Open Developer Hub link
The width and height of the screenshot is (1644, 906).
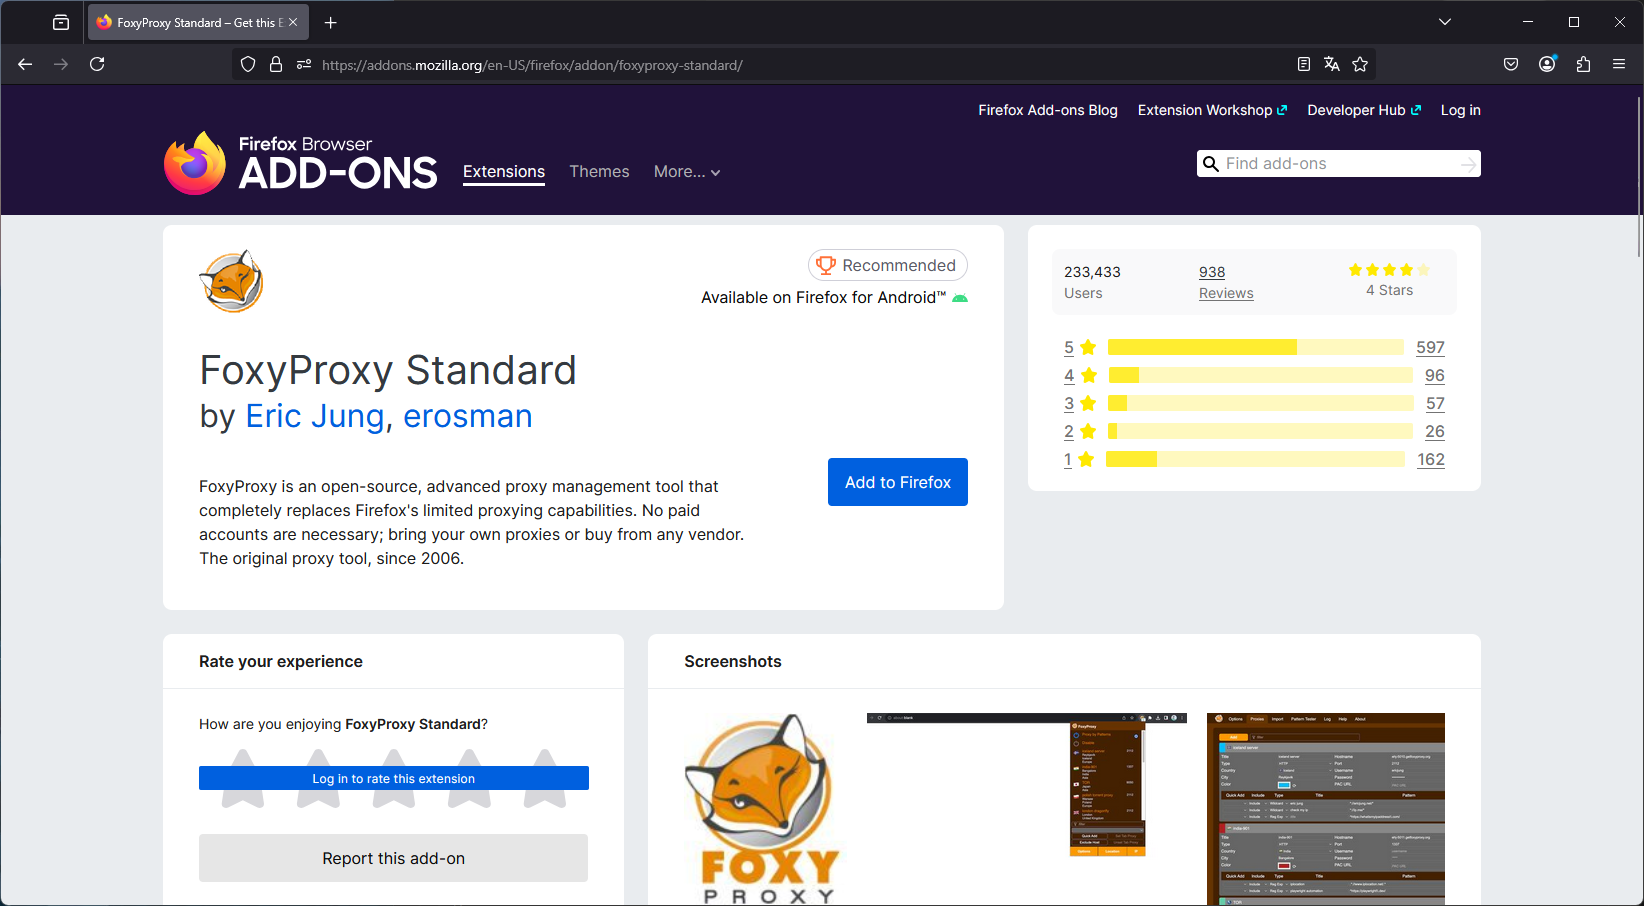click(x=1364, y=110)
